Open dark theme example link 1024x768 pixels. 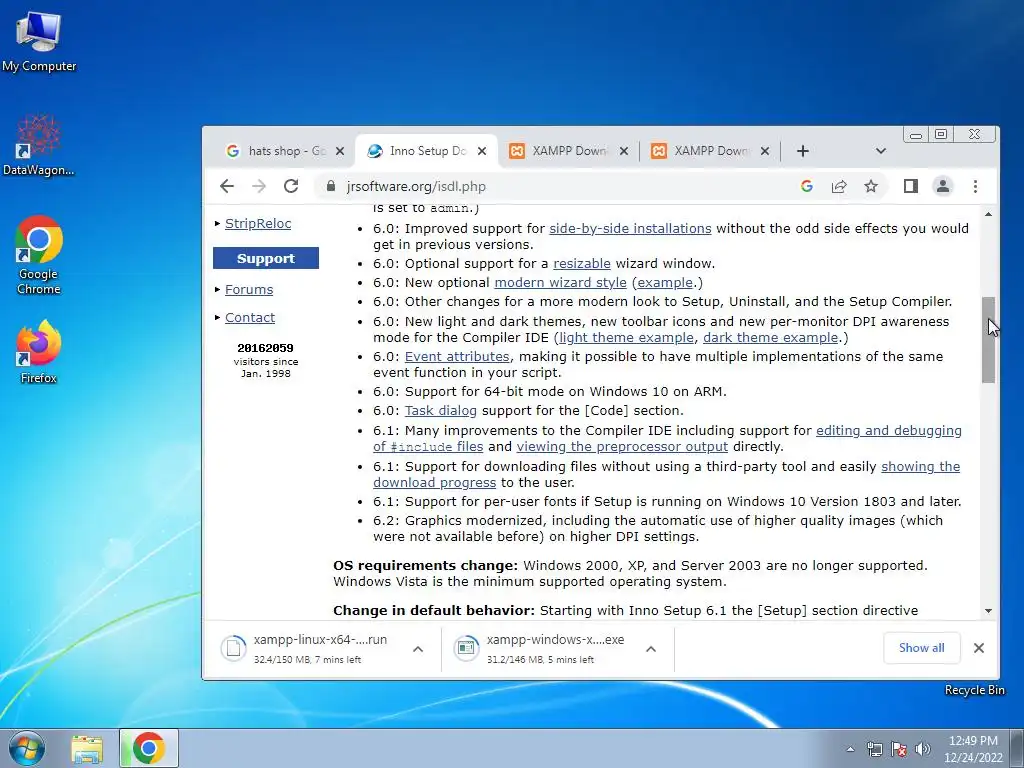(x=771, y=338)
